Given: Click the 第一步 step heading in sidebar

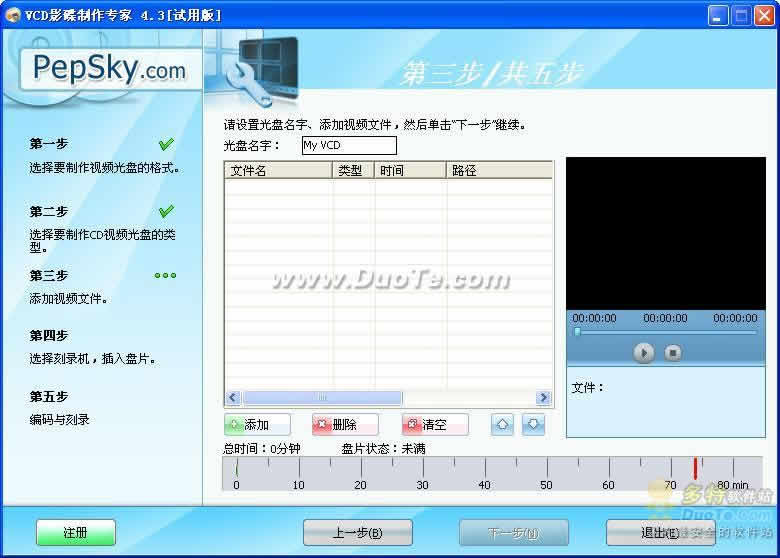Looking at the screenshot, I should 49,144.
